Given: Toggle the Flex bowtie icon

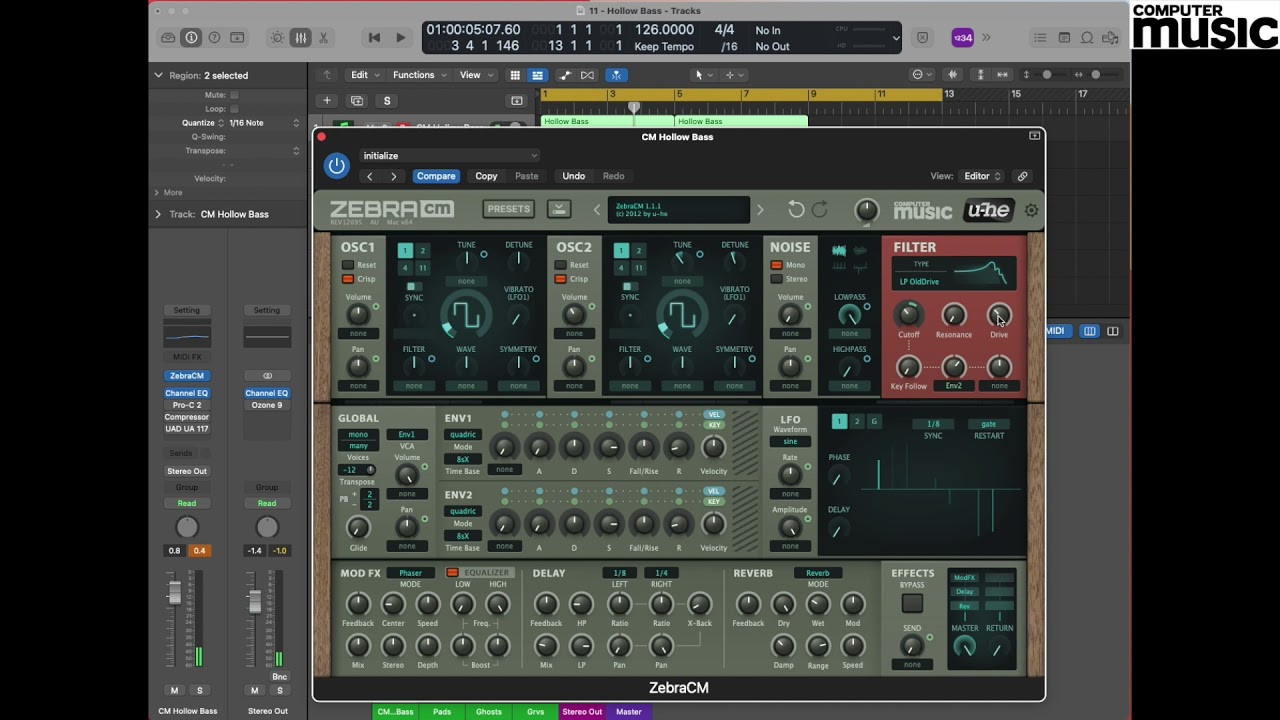Looking at the screenshot, I should 587,75.
